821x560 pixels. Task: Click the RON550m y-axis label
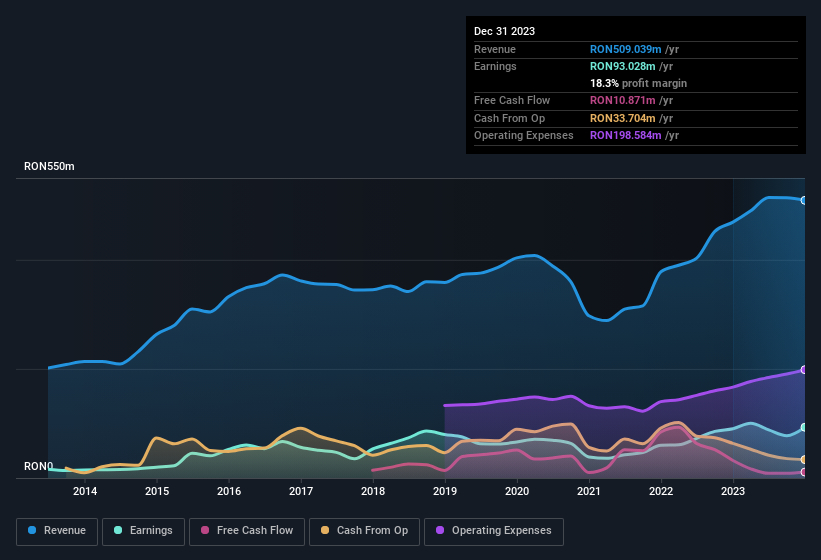[x=49, y=166]
